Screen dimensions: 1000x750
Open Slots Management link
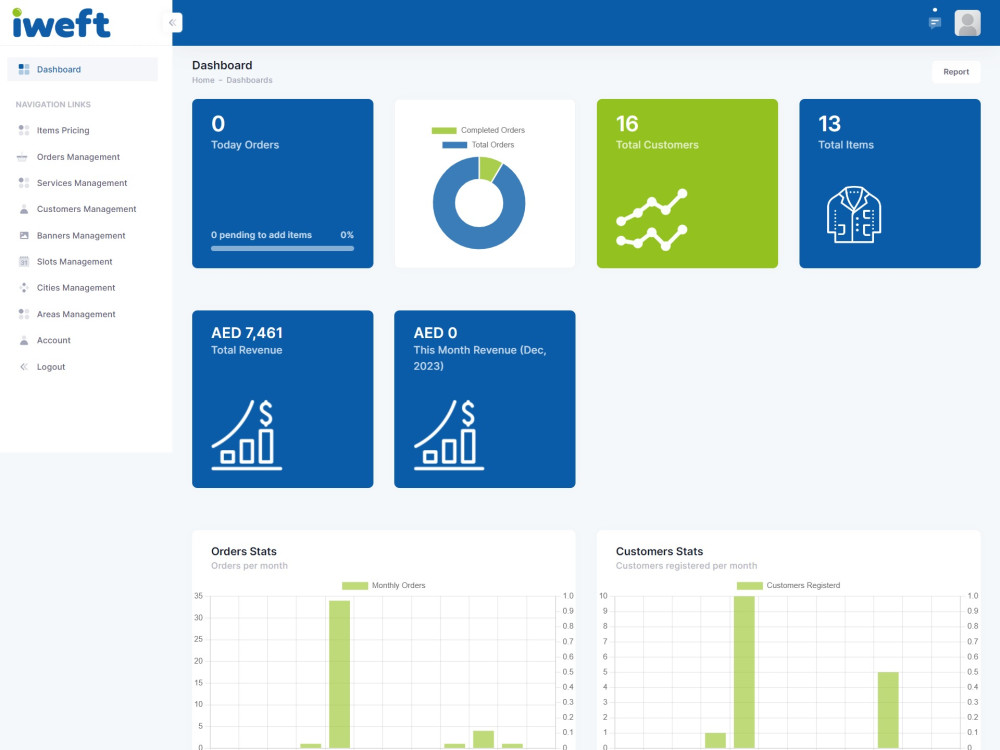pyautogui.click(x=74, y=262)
